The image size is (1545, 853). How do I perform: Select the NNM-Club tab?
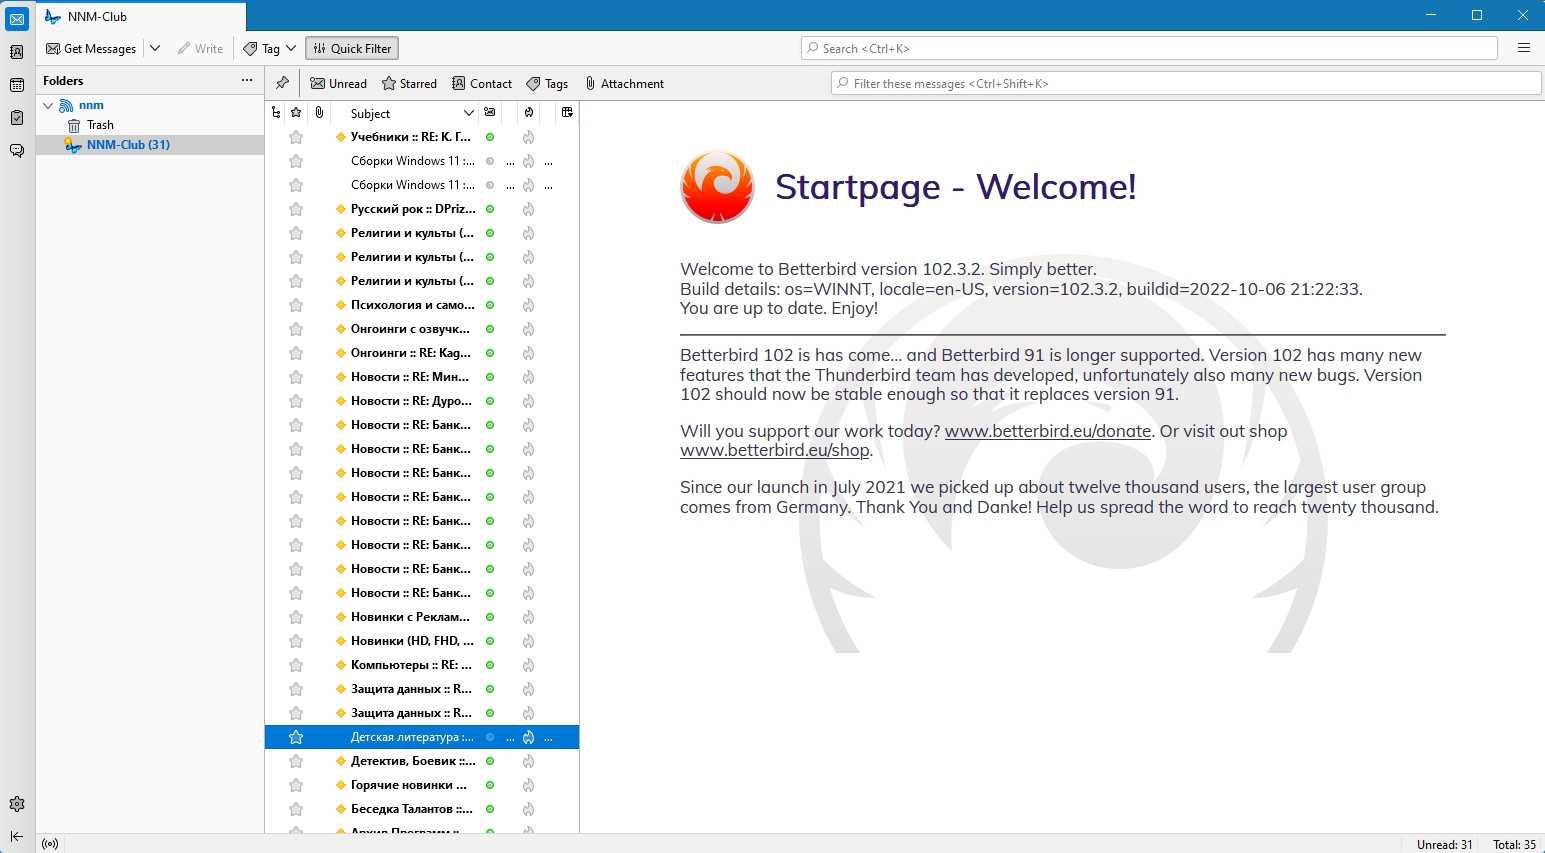click(x=141, y=17)
